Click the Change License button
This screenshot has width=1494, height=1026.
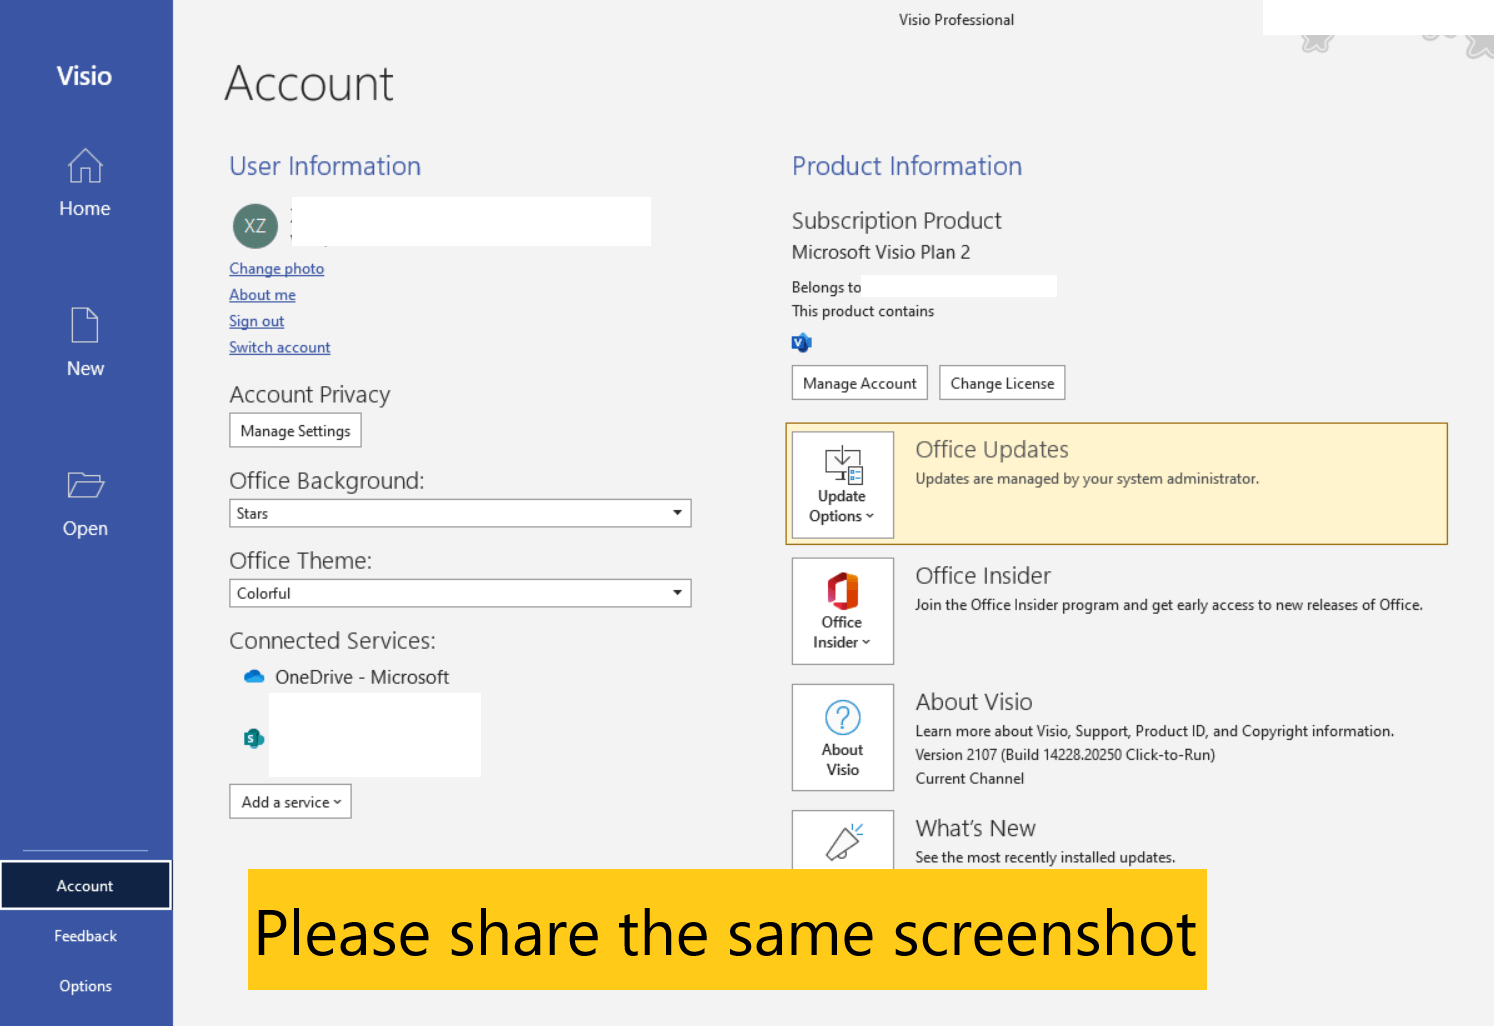[1002, 383]
